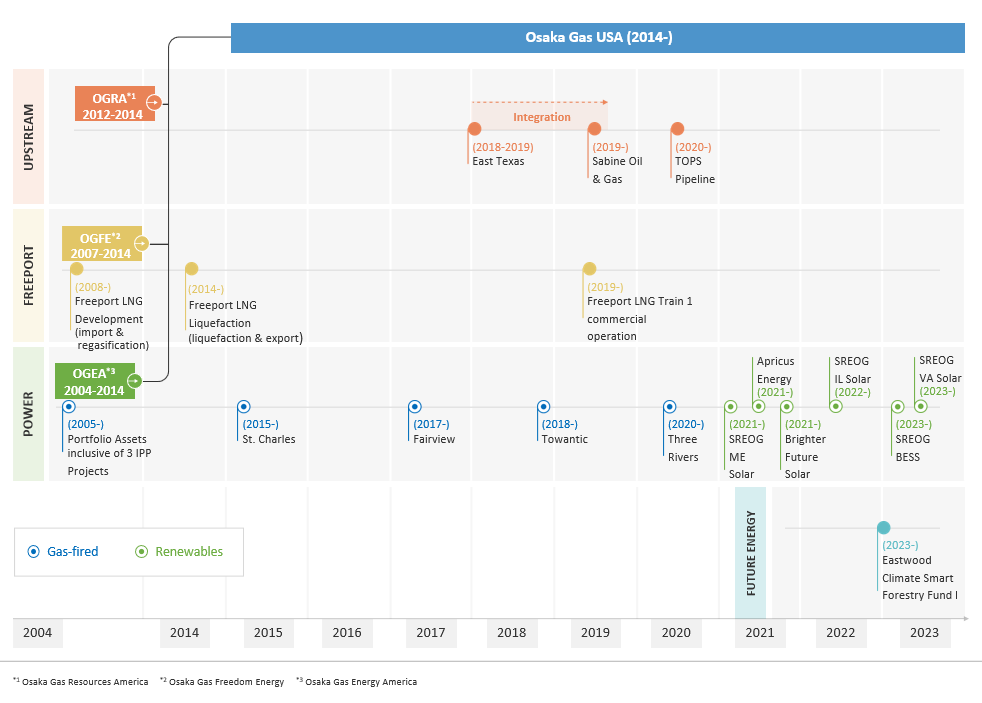Select the SREOG BESS renewable marker
Viewport: 982px width, 703px height.
coord(897,407)
